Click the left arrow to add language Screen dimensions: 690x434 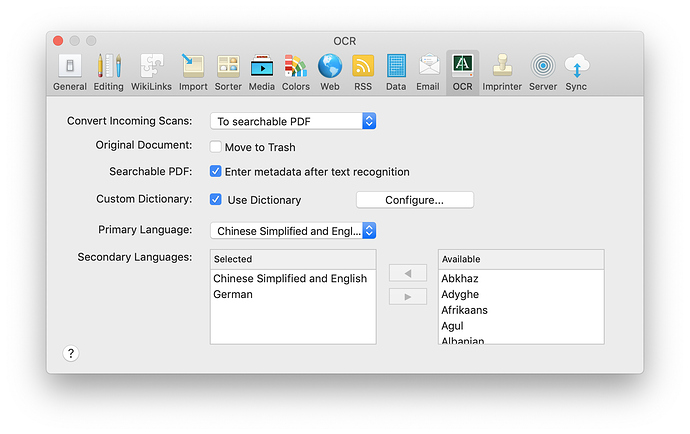(x=407, y=274)
